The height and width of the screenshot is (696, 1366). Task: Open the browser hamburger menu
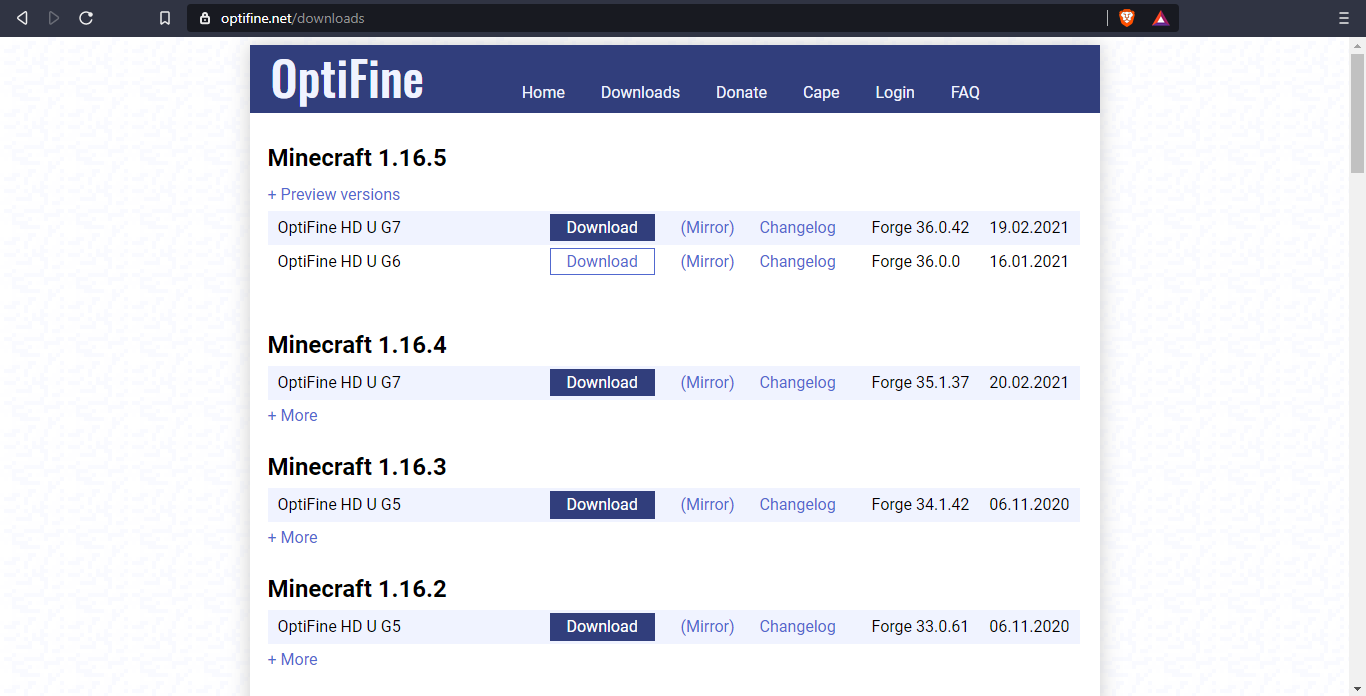pyautogui.click(x=1344, y=18)
